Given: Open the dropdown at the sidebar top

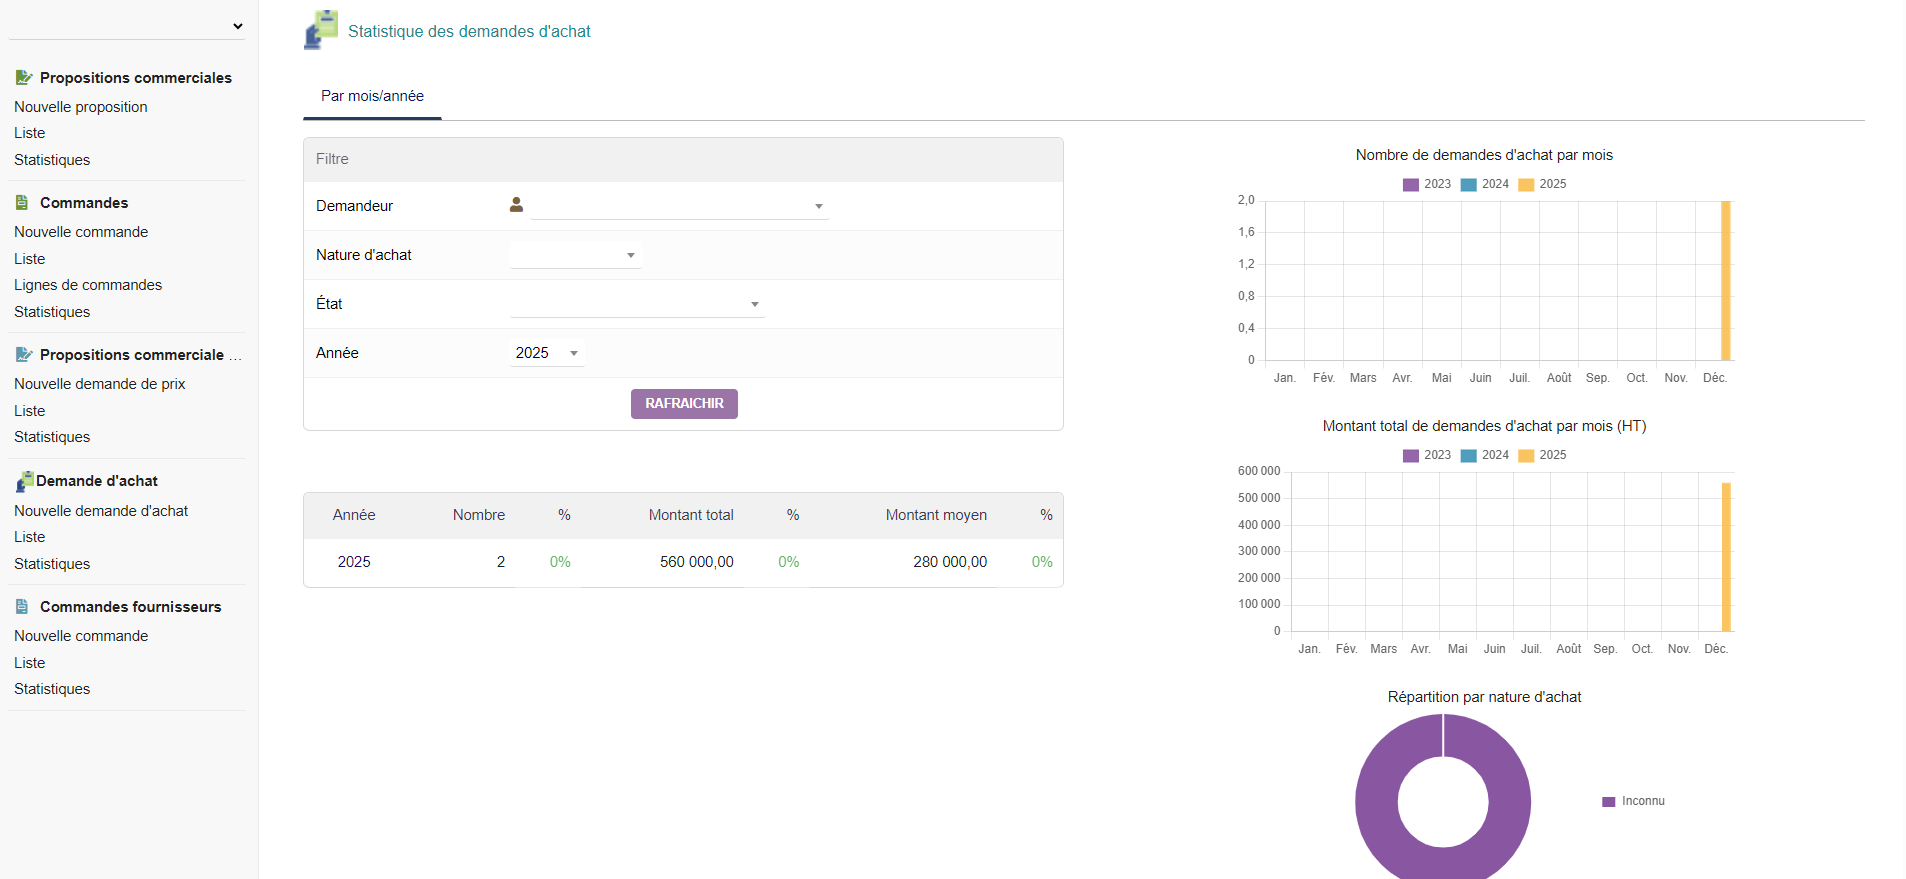Looking at the screenshot, I should pos(127,26).
